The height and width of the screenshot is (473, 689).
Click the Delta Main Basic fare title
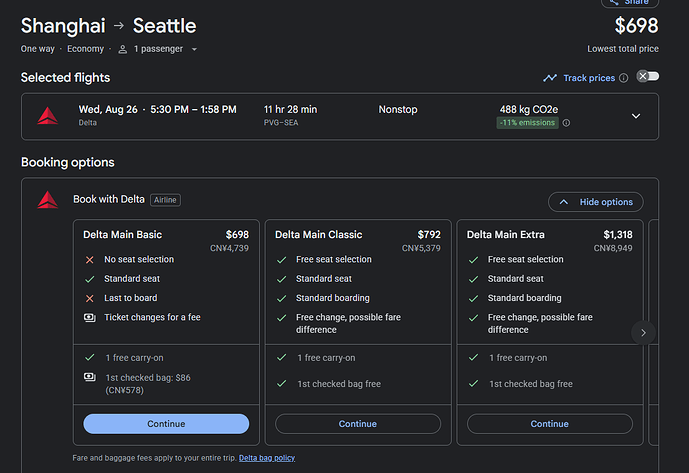(x=123, y=235)
